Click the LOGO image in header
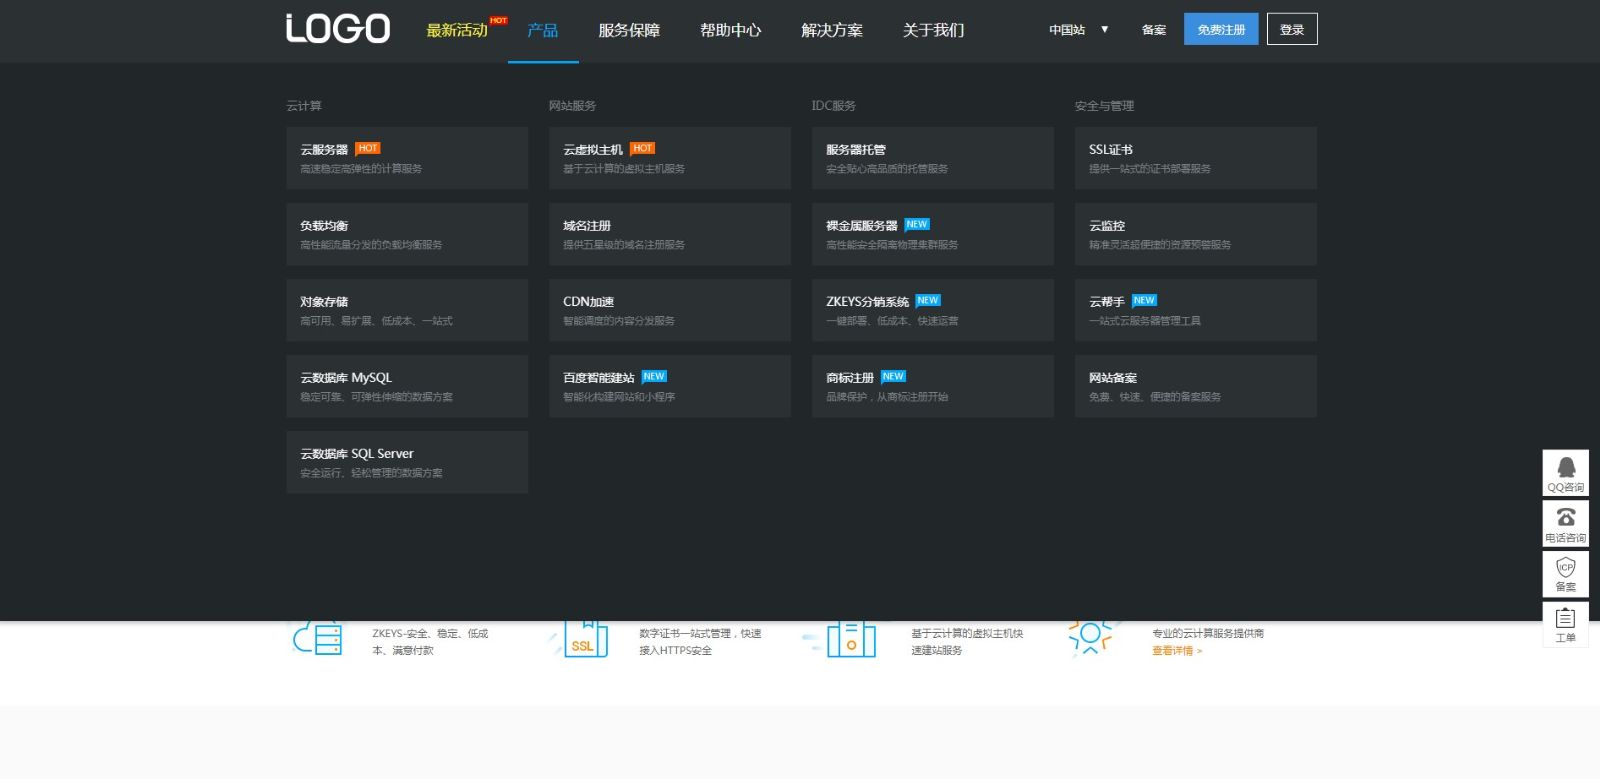 (338, 29)
